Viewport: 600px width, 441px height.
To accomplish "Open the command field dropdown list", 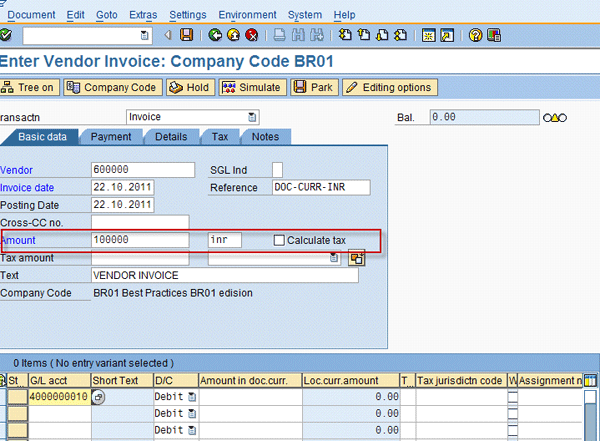I will coord(144,36).
